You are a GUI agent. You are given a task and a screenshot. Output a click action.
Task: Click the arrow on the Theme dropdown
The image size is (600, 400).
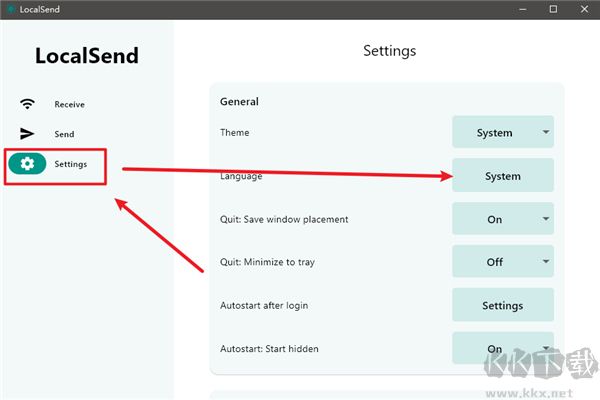point(545,132)
